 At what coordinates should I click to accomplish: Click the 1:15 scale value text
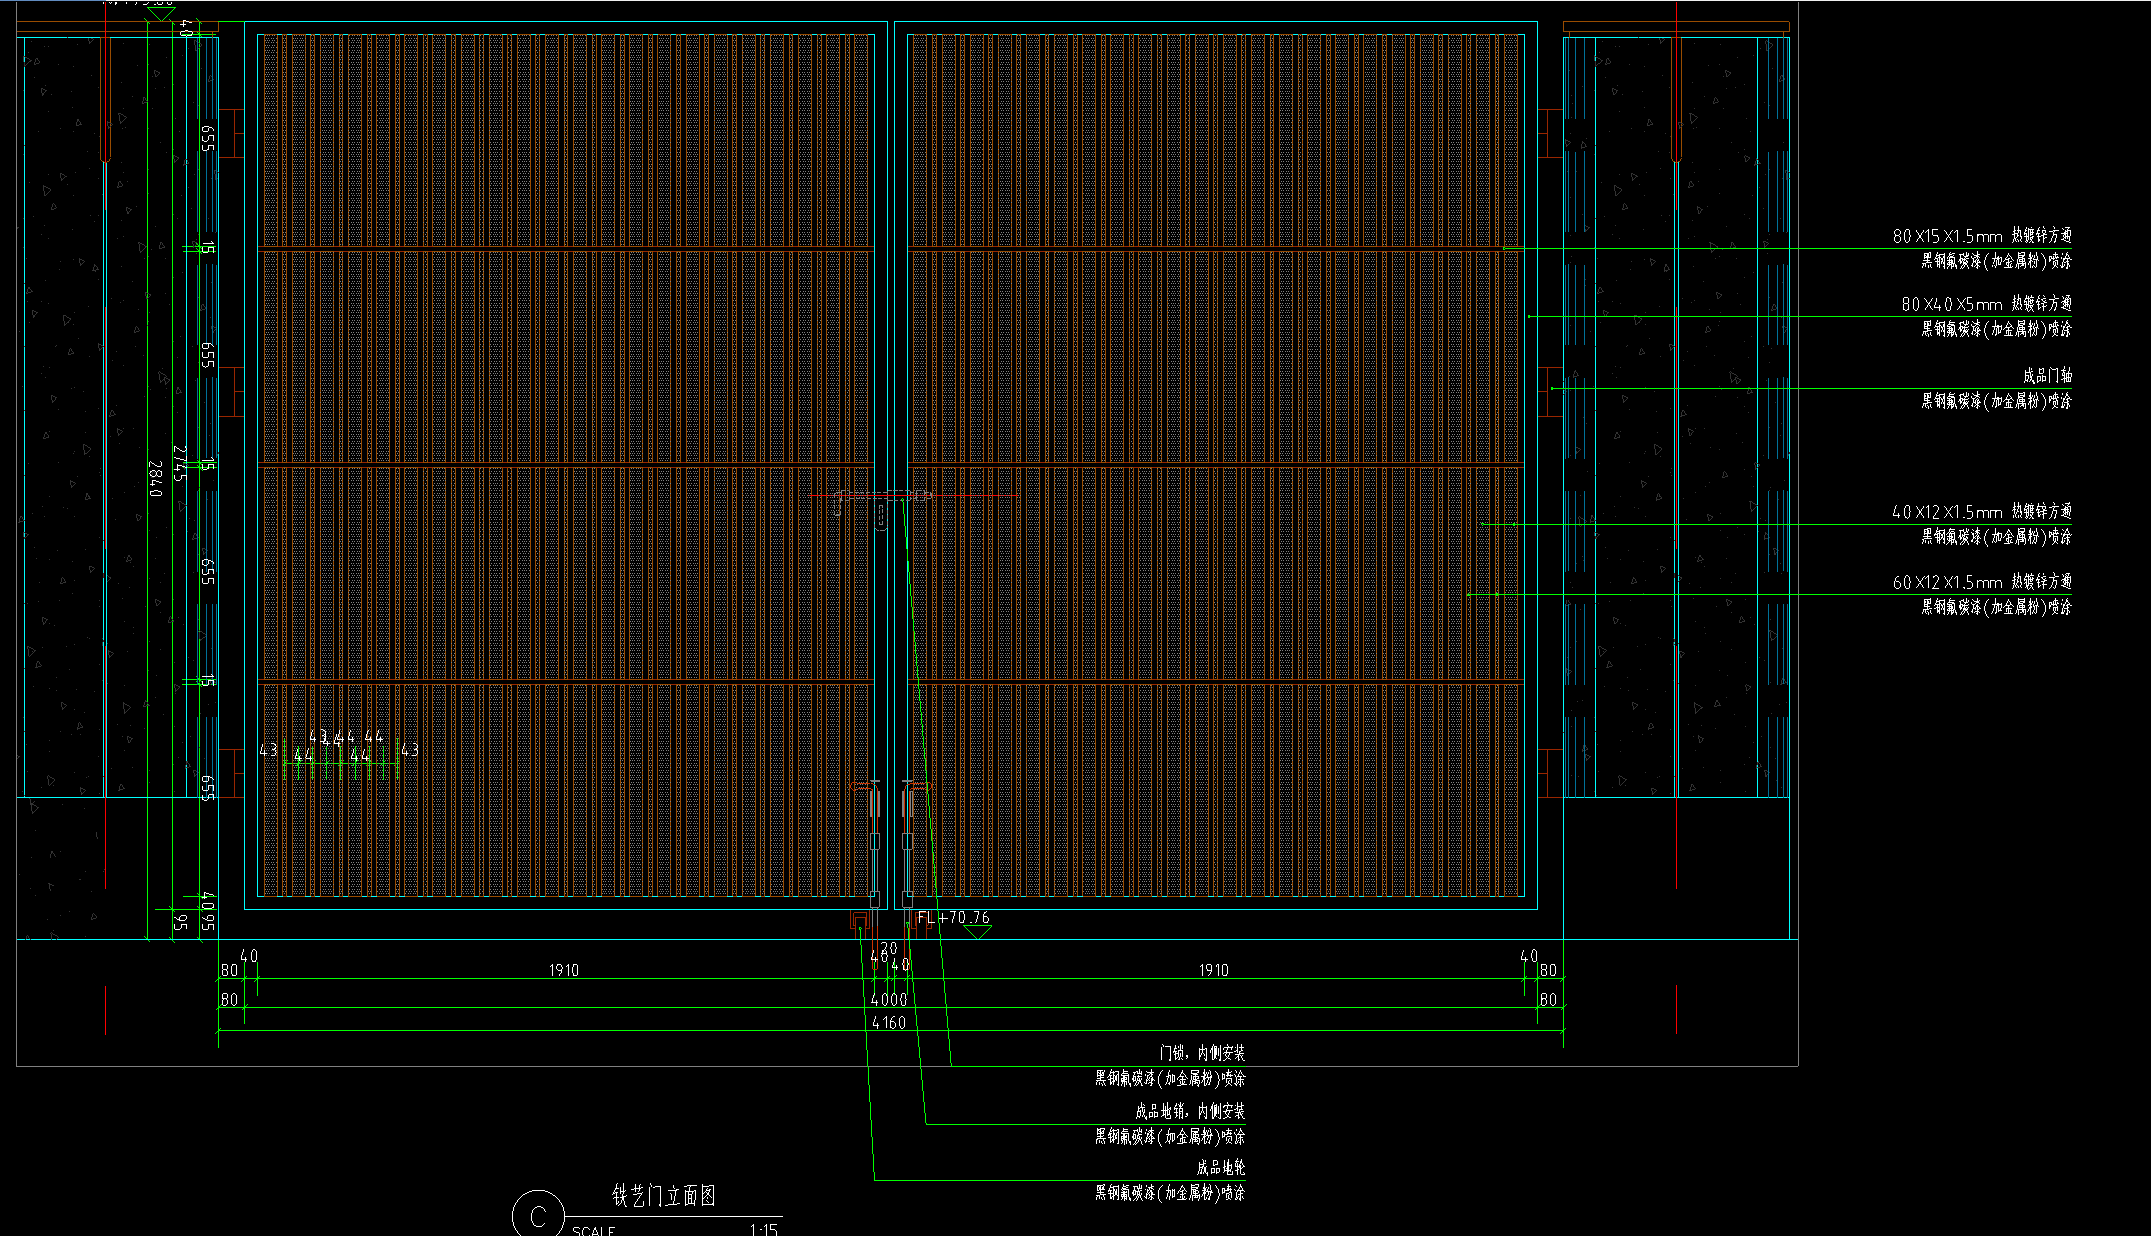(763, 1230)
